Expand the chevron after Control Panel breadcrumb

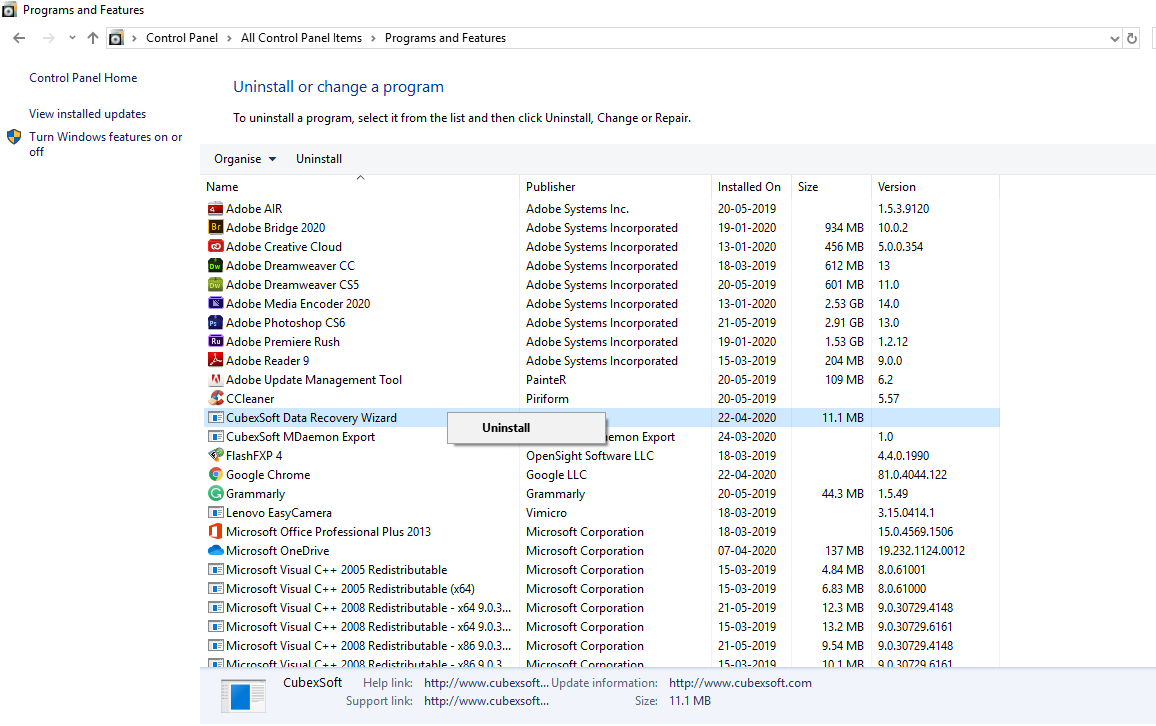tap(229, 38)
